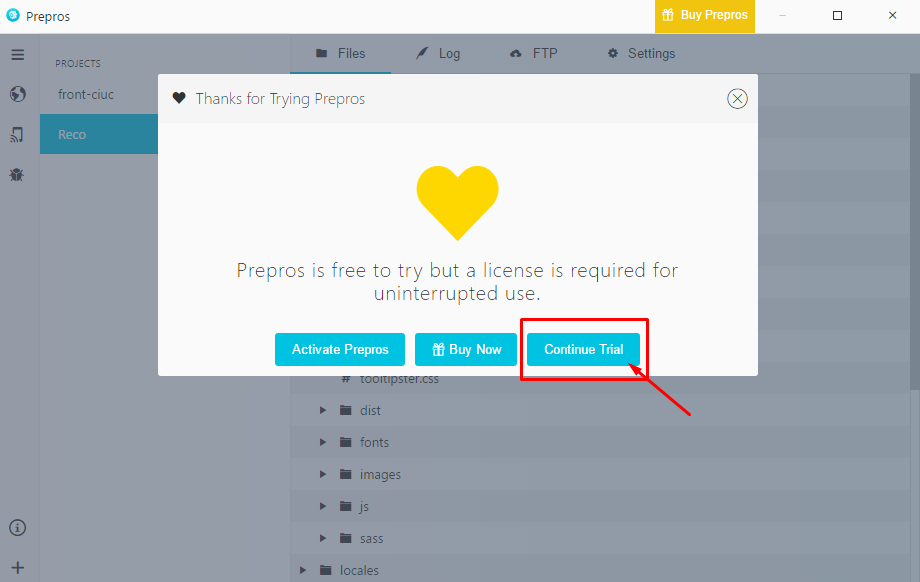Click the yellow heart image
Image resolution: width=920 pixels, height=582 pixels.
457,202
